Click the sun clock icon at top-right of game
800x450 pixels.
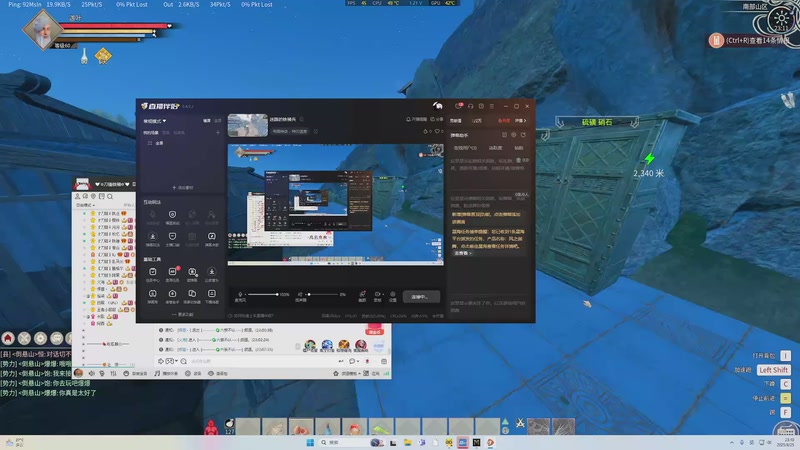[782, 19]
